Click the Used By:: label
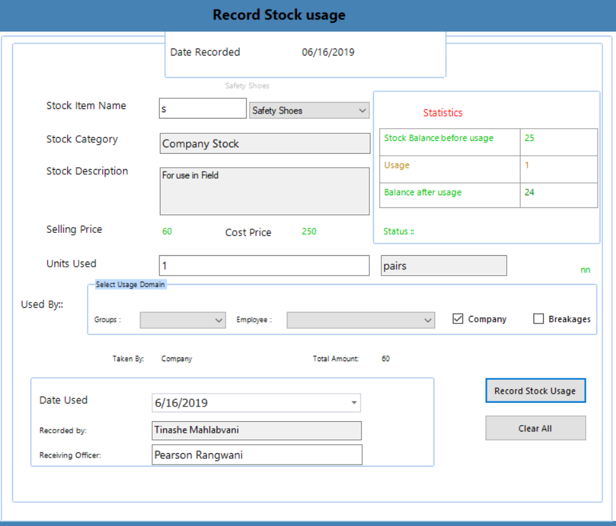 [42, 304]
